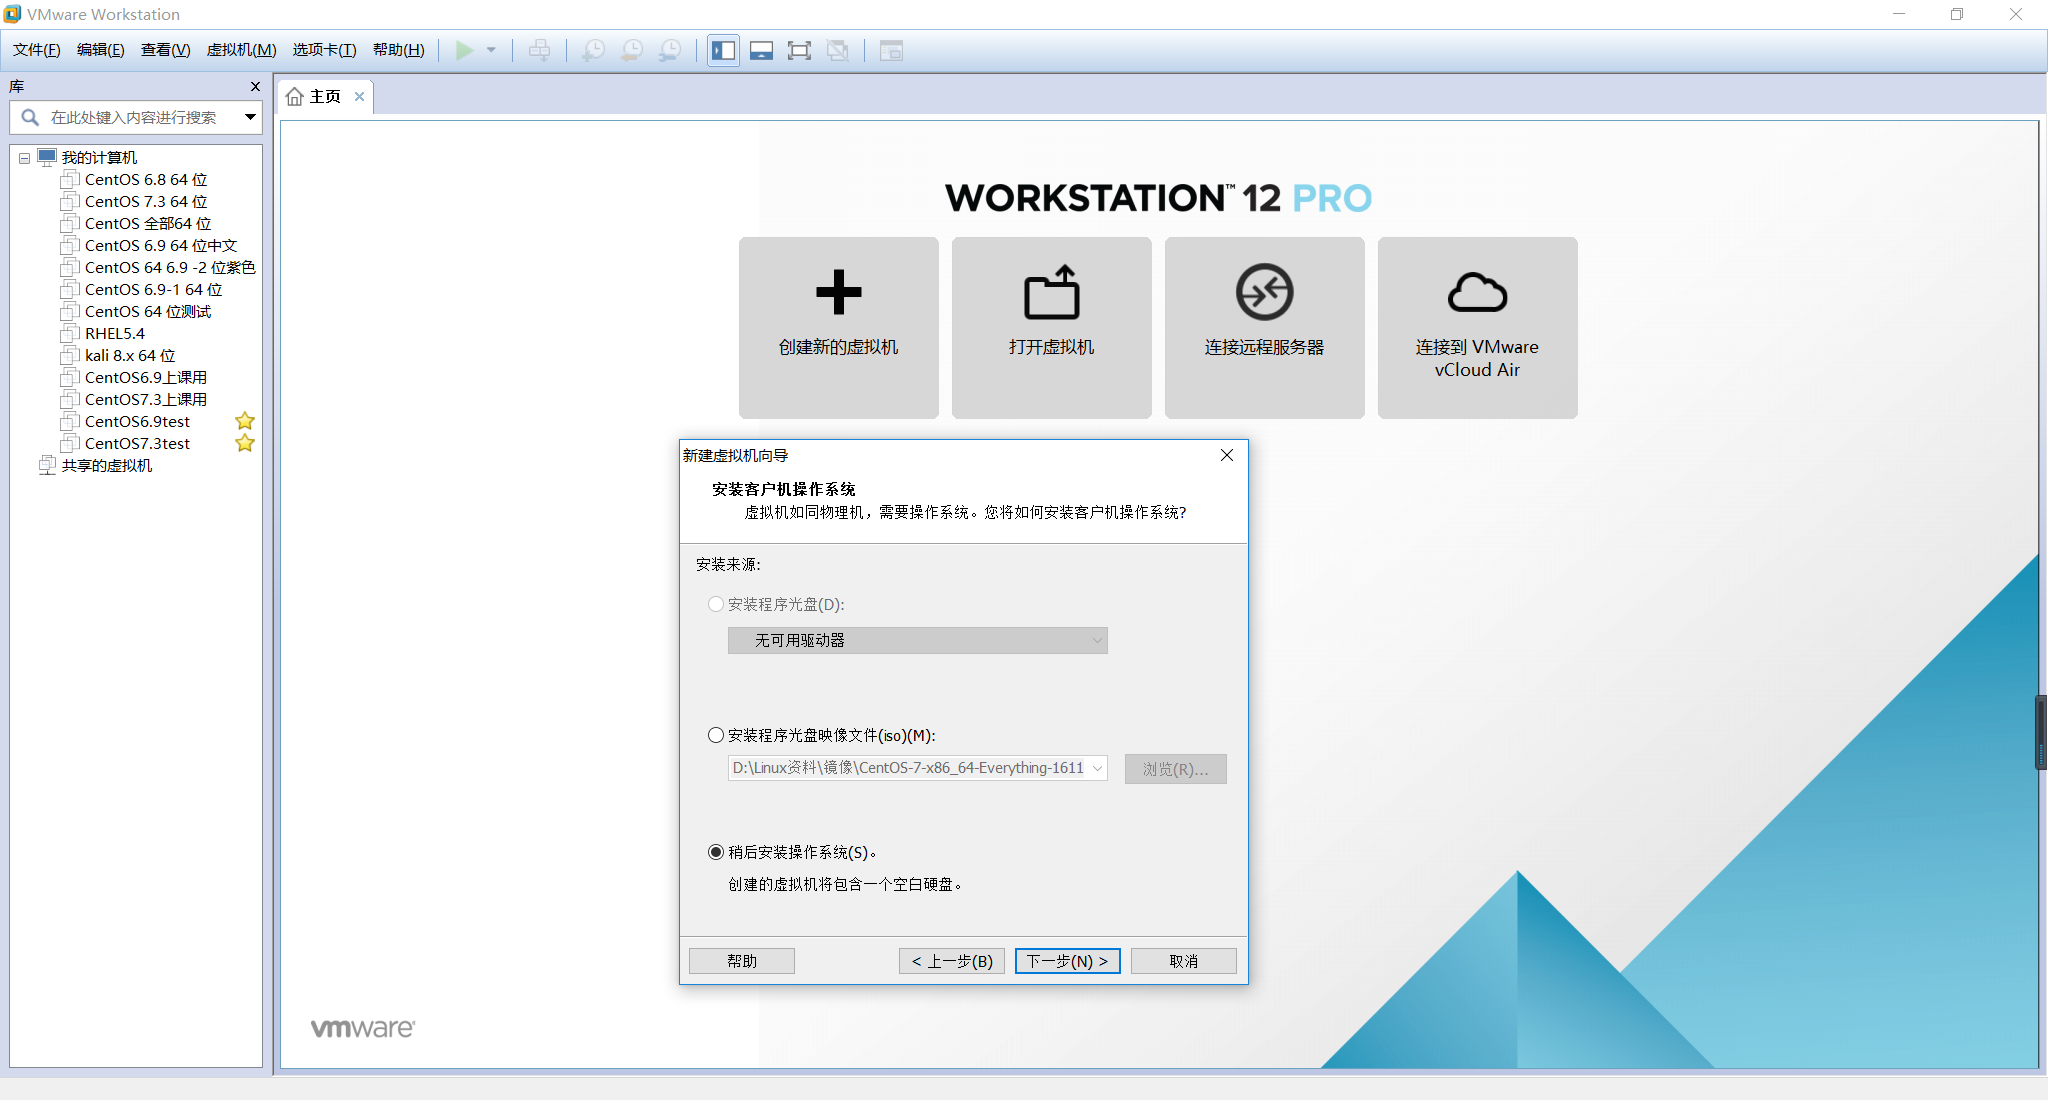Image resolution: width=2048 pixels, height=1100 pixels.
Task: Select CentOS6.9上课用 VM
Action: click(146, 377)
